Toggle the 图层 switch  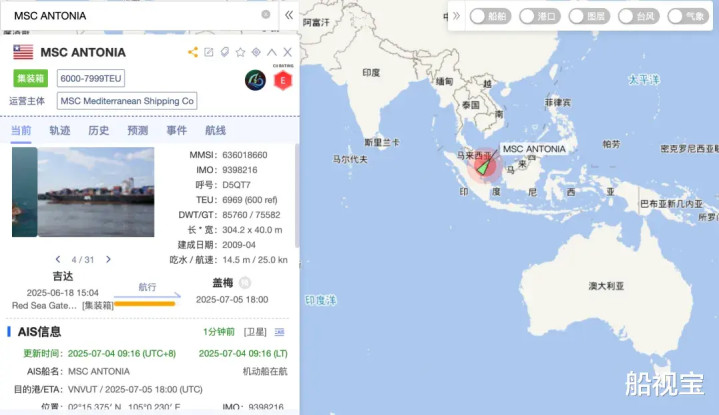point(589,16)
